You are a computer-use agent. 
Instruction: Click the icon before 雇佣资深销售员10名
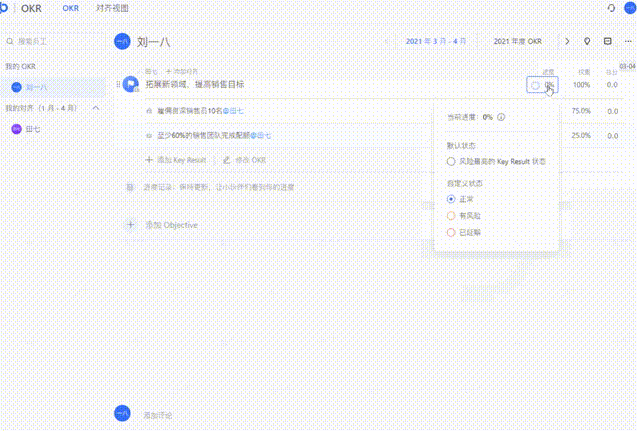[x=149, y=111]
